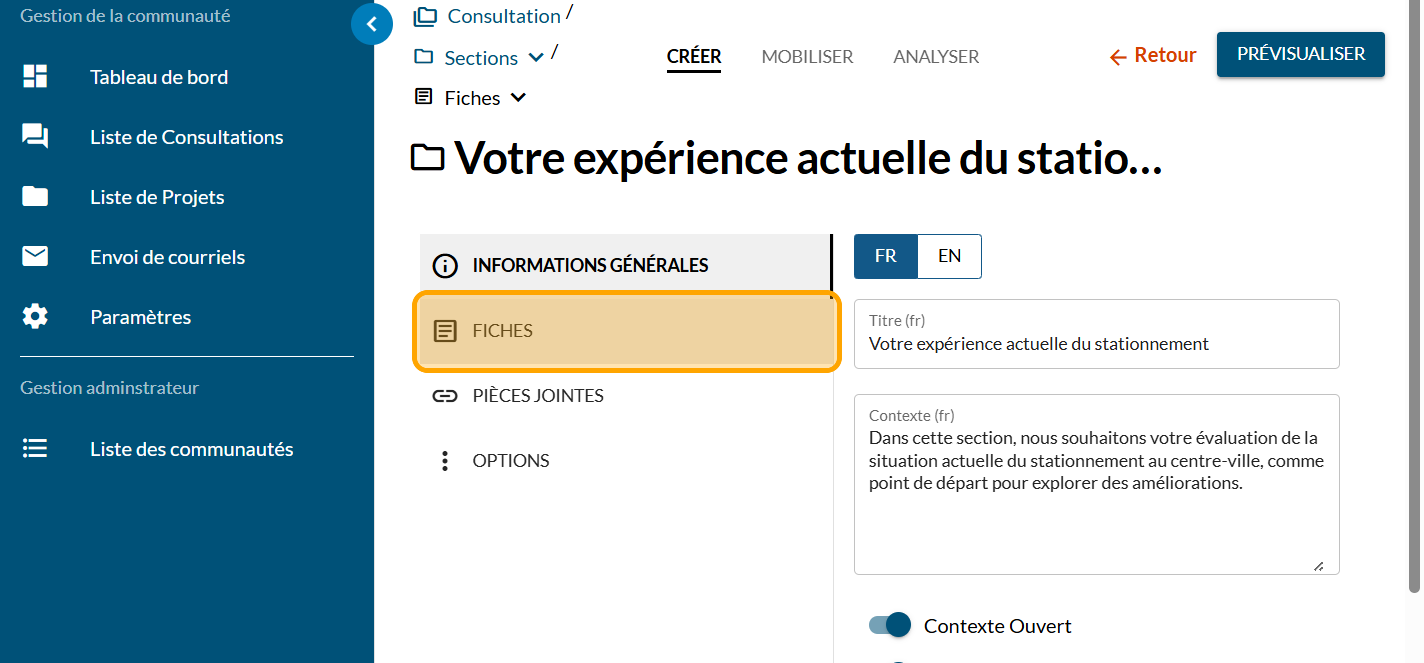The height and width of the screenshot is (663, 1424).
Task: Click the Liste des communautés list icon
Action: [x=35, y=449]
